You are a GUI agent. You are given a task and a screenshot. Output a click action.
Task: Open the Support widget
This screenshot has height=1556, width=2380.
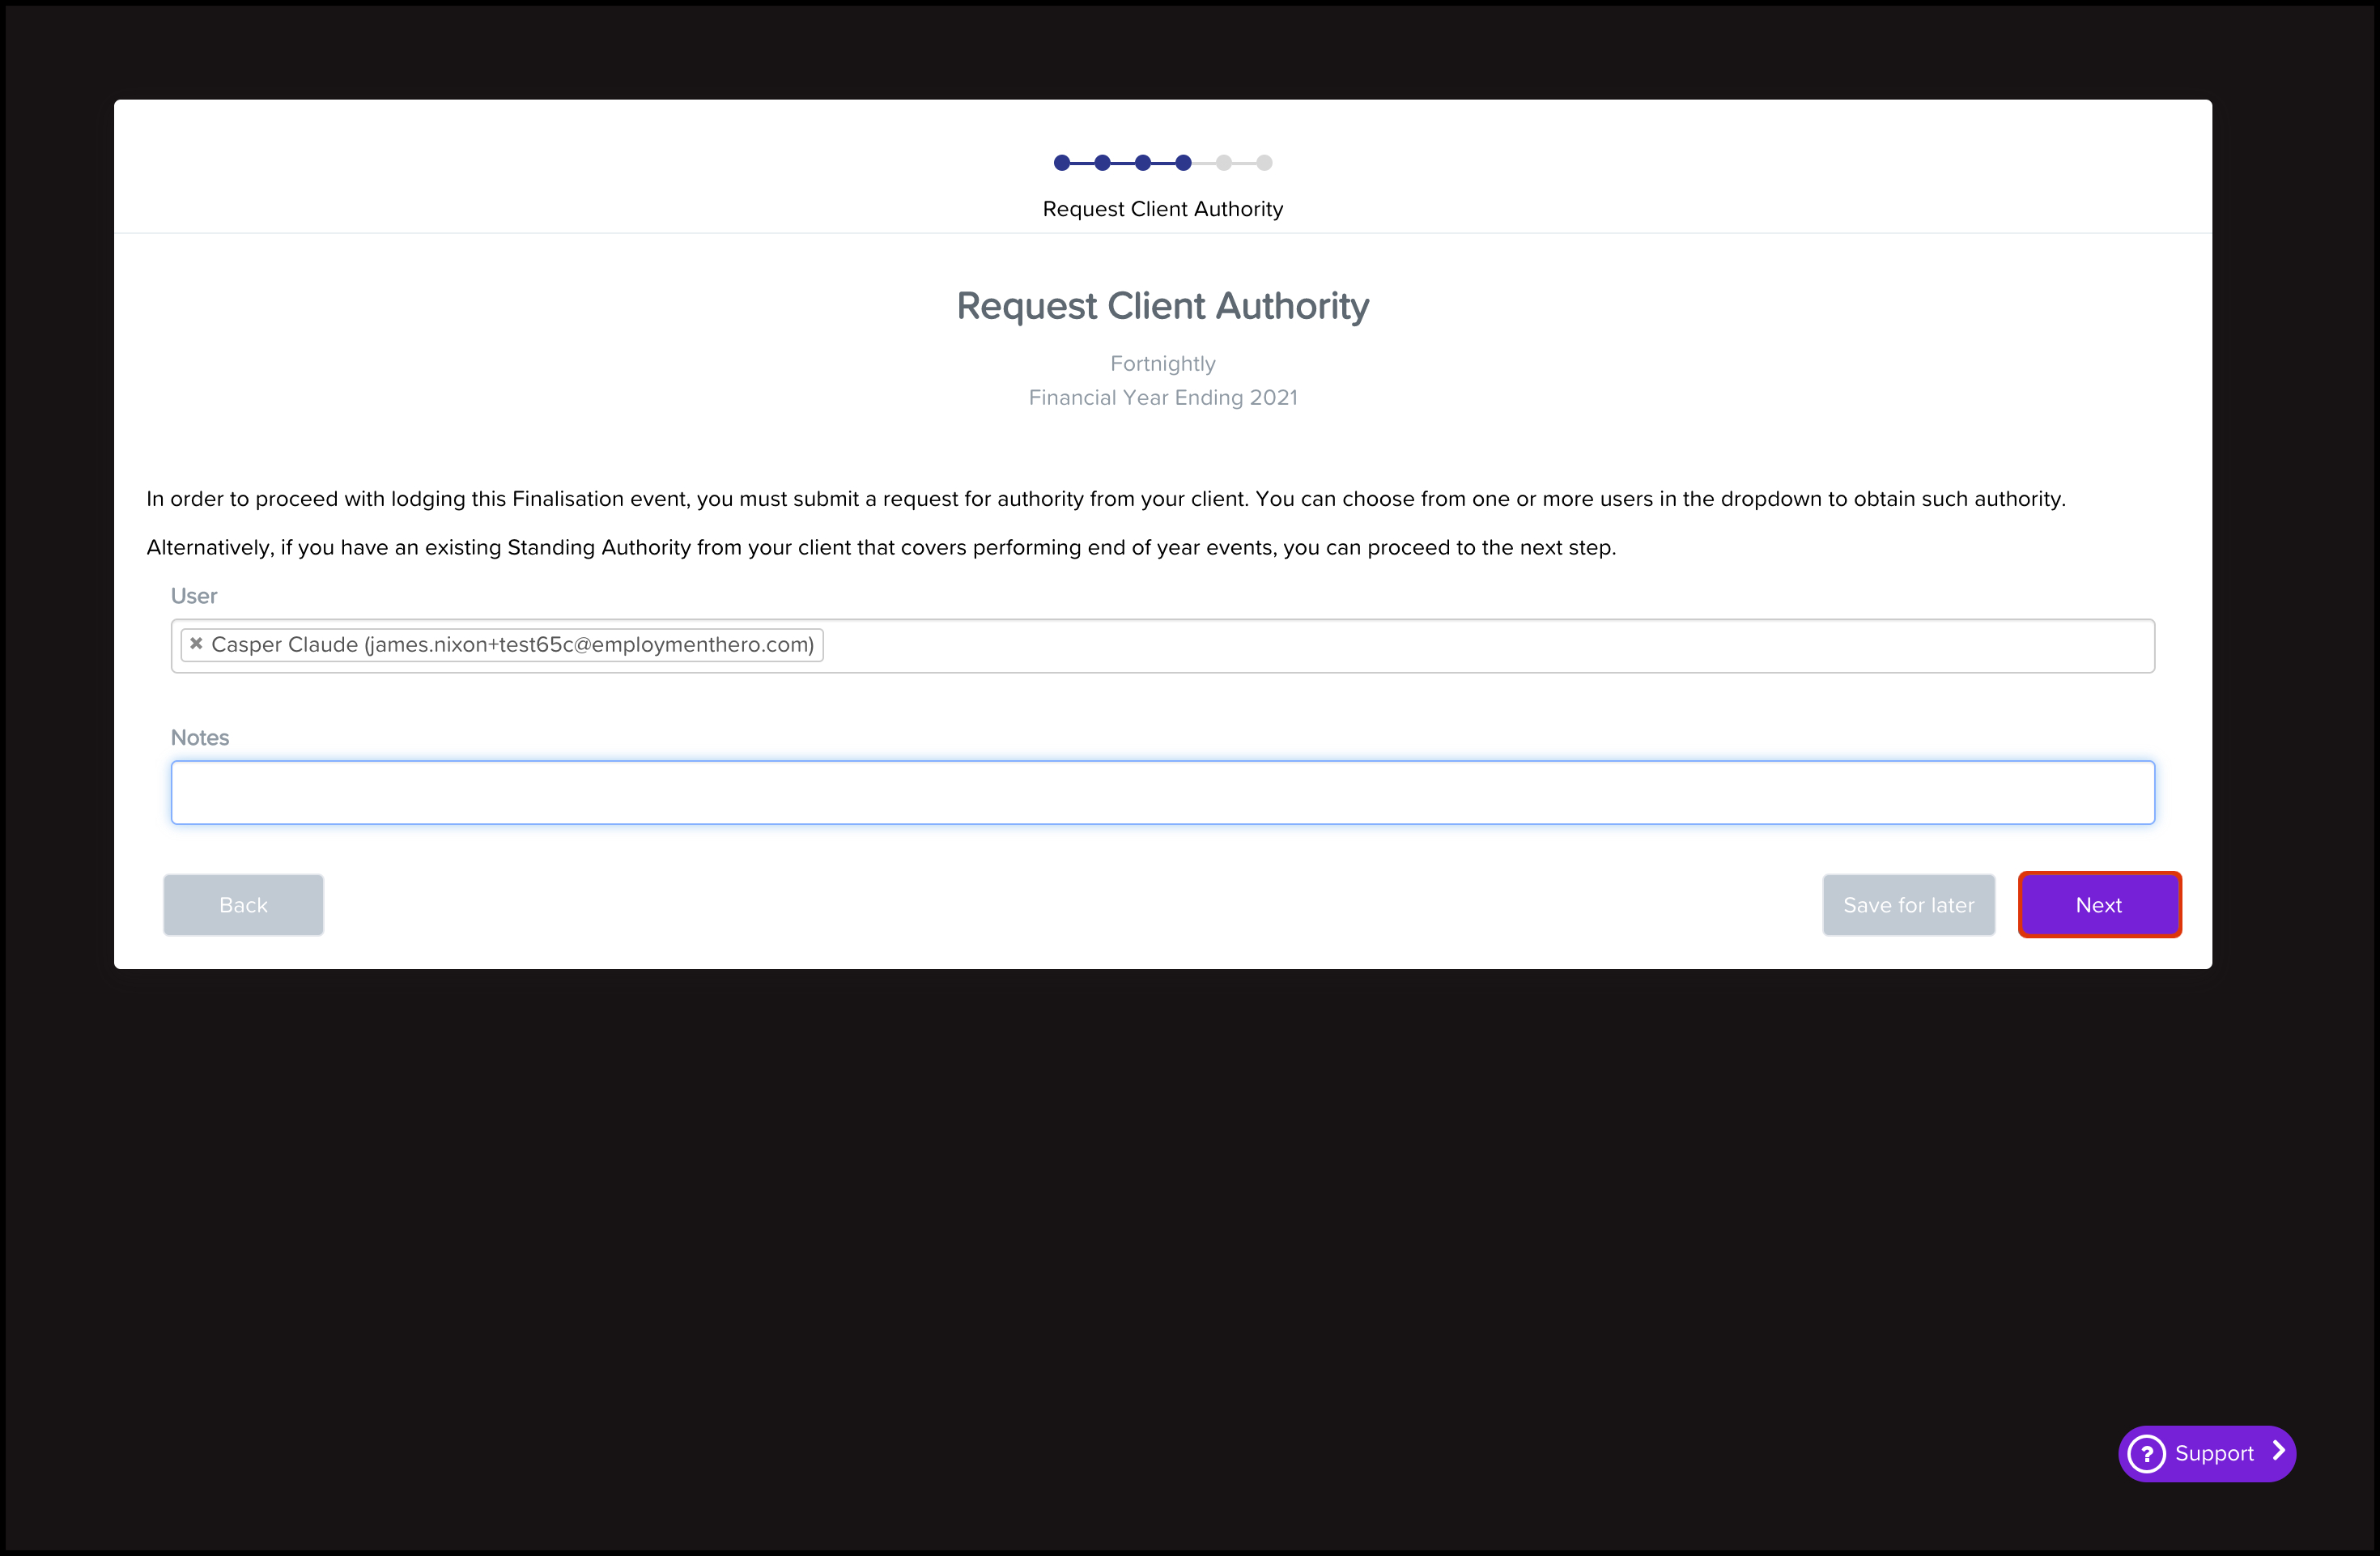(x=2213, y=1453)
